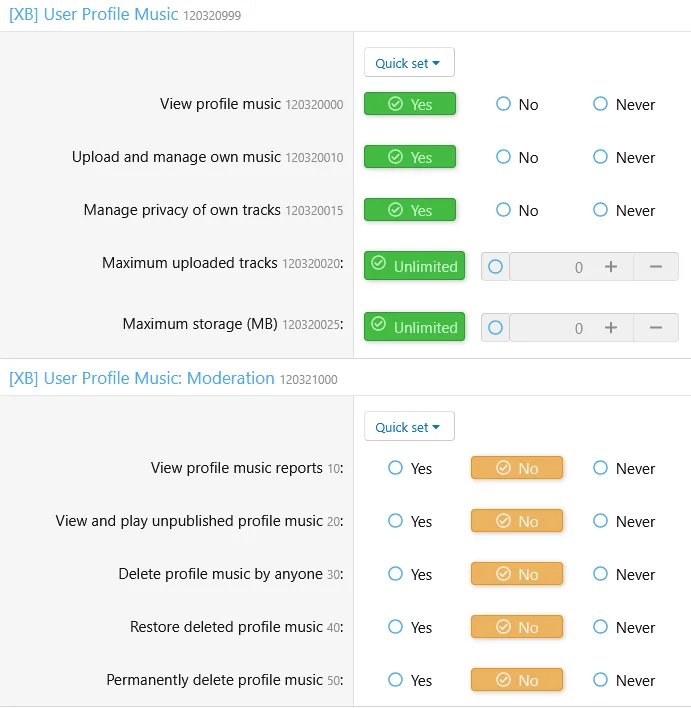Click the Maximum storage (MB) number field
The width and height of the screenshot is (691, 708).
(549, 327)
